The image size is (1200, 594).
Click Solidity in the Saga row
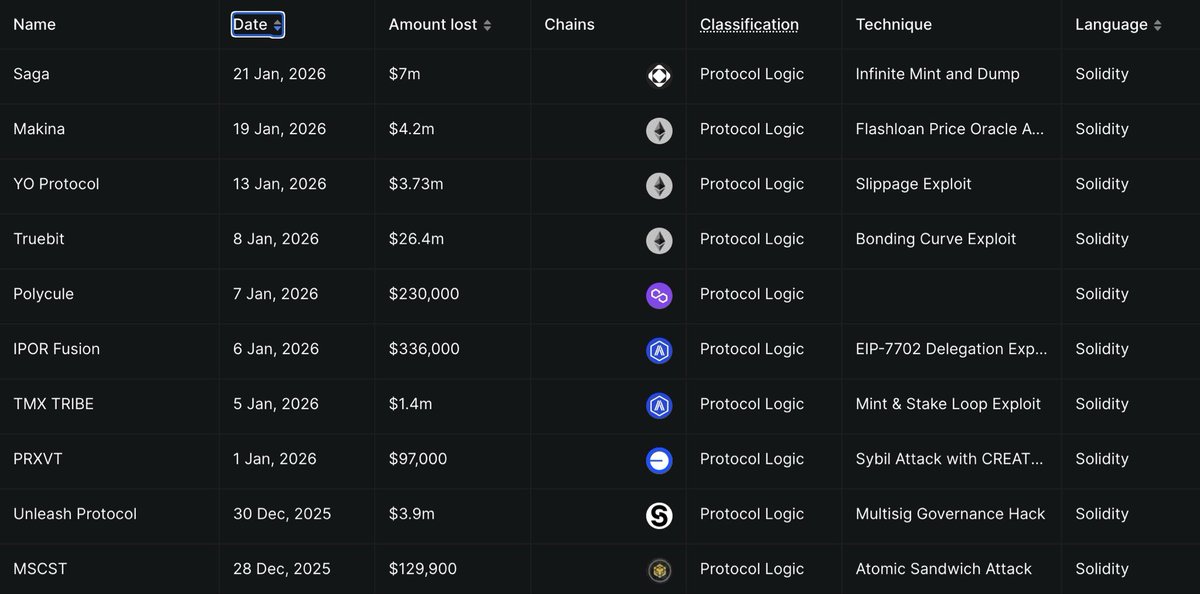pos(1102,74)
